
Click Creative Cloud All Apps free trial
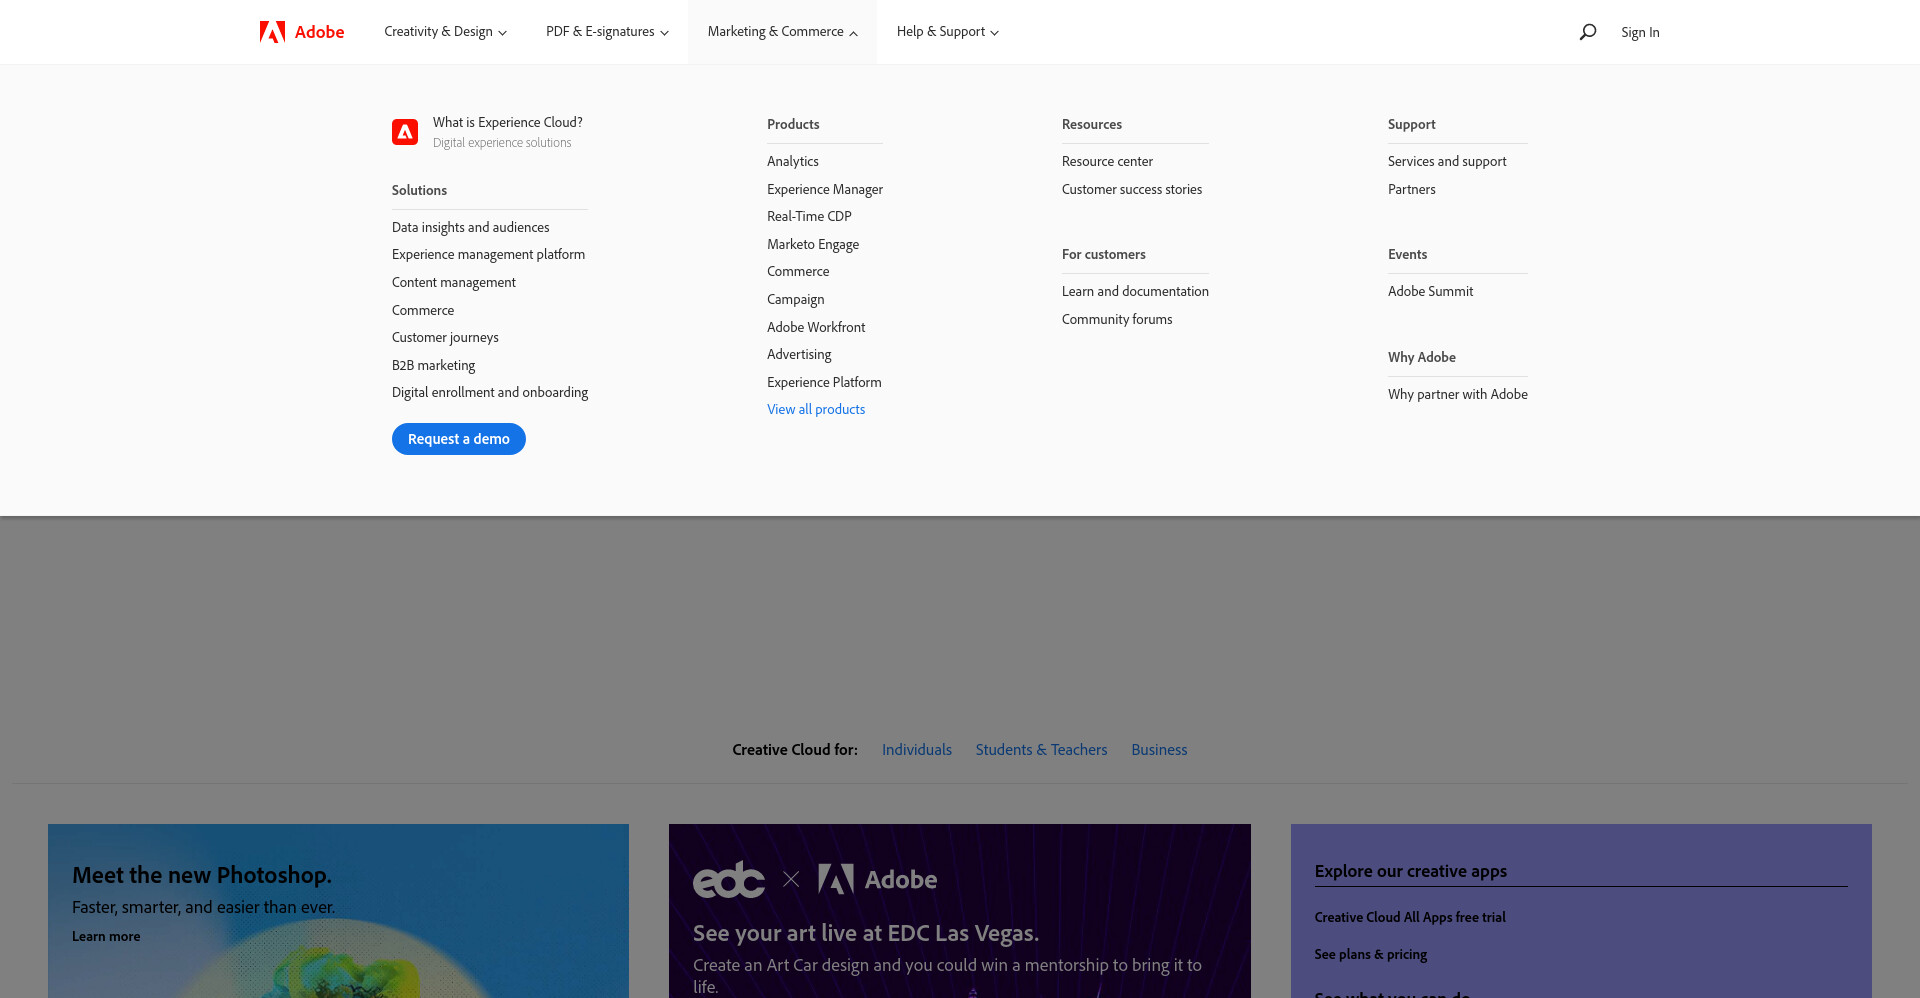point(1410,917)
